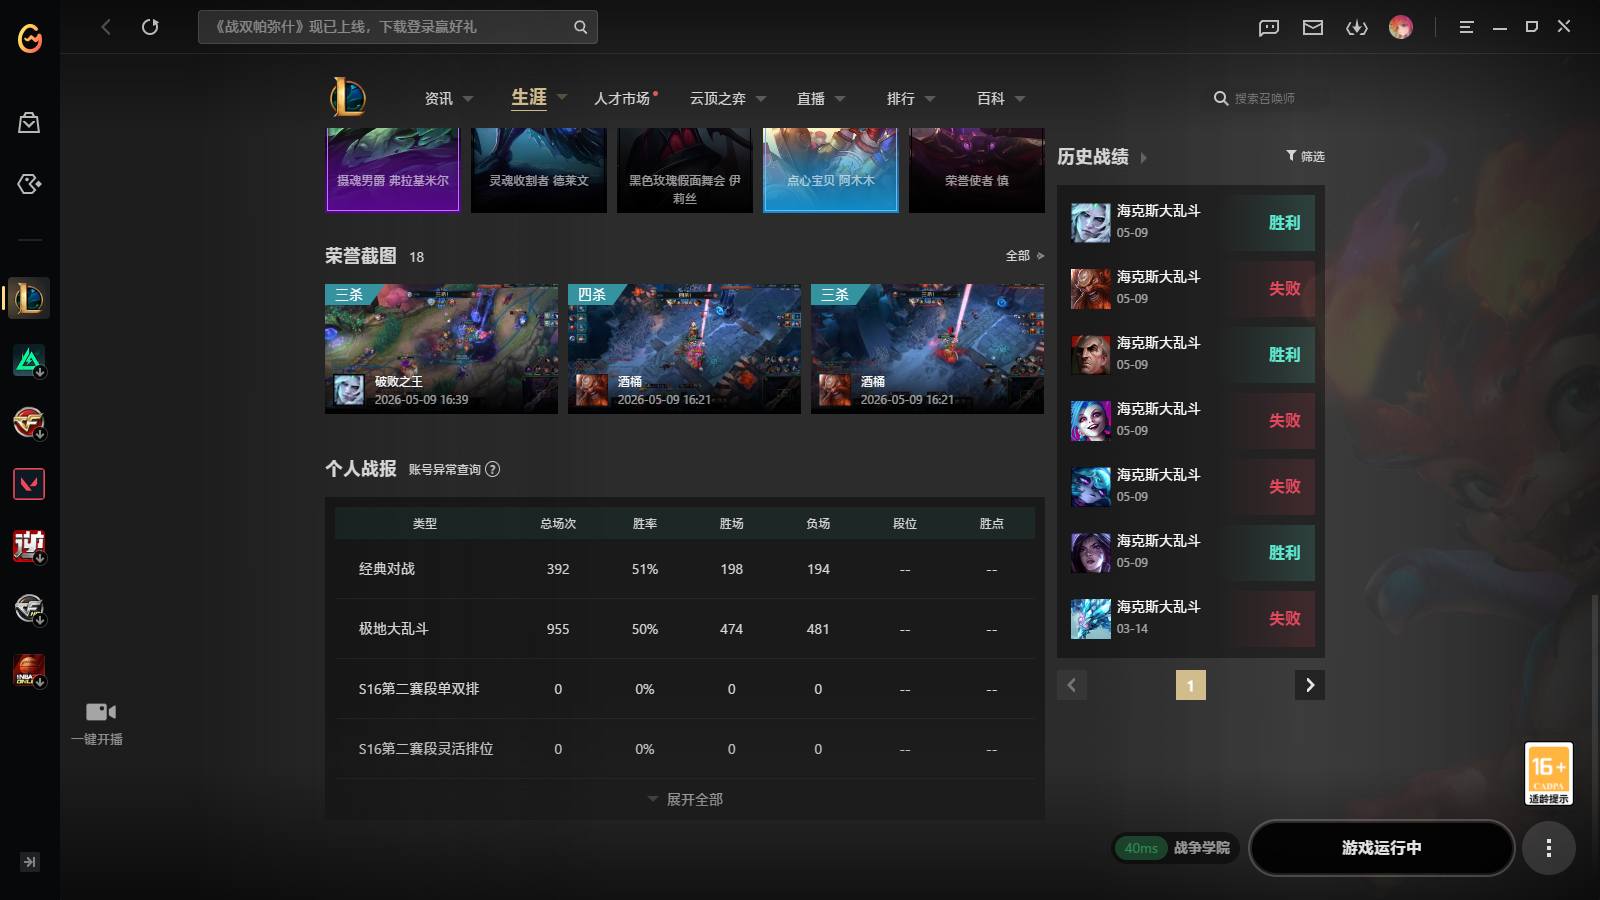Open the 酒桶 三杀 screenshot

point(927,349)
